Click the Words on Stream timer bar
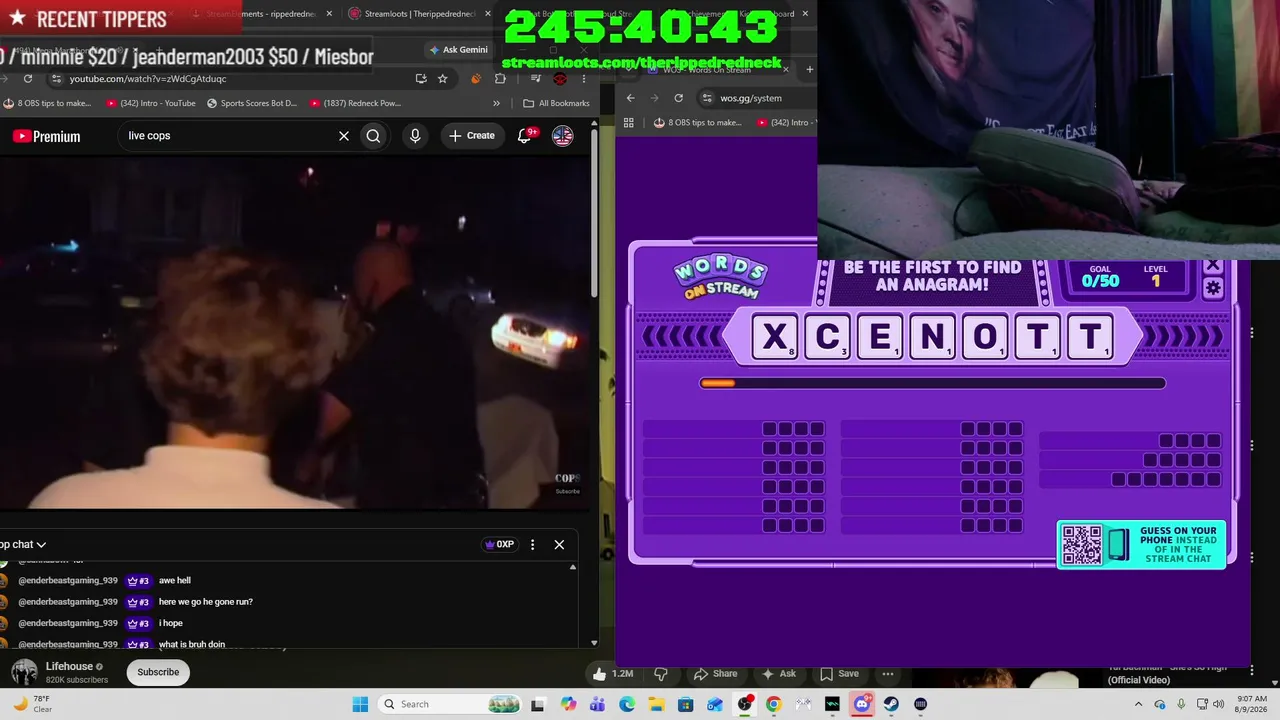The image size is (1280, 720). pos(932,383)
